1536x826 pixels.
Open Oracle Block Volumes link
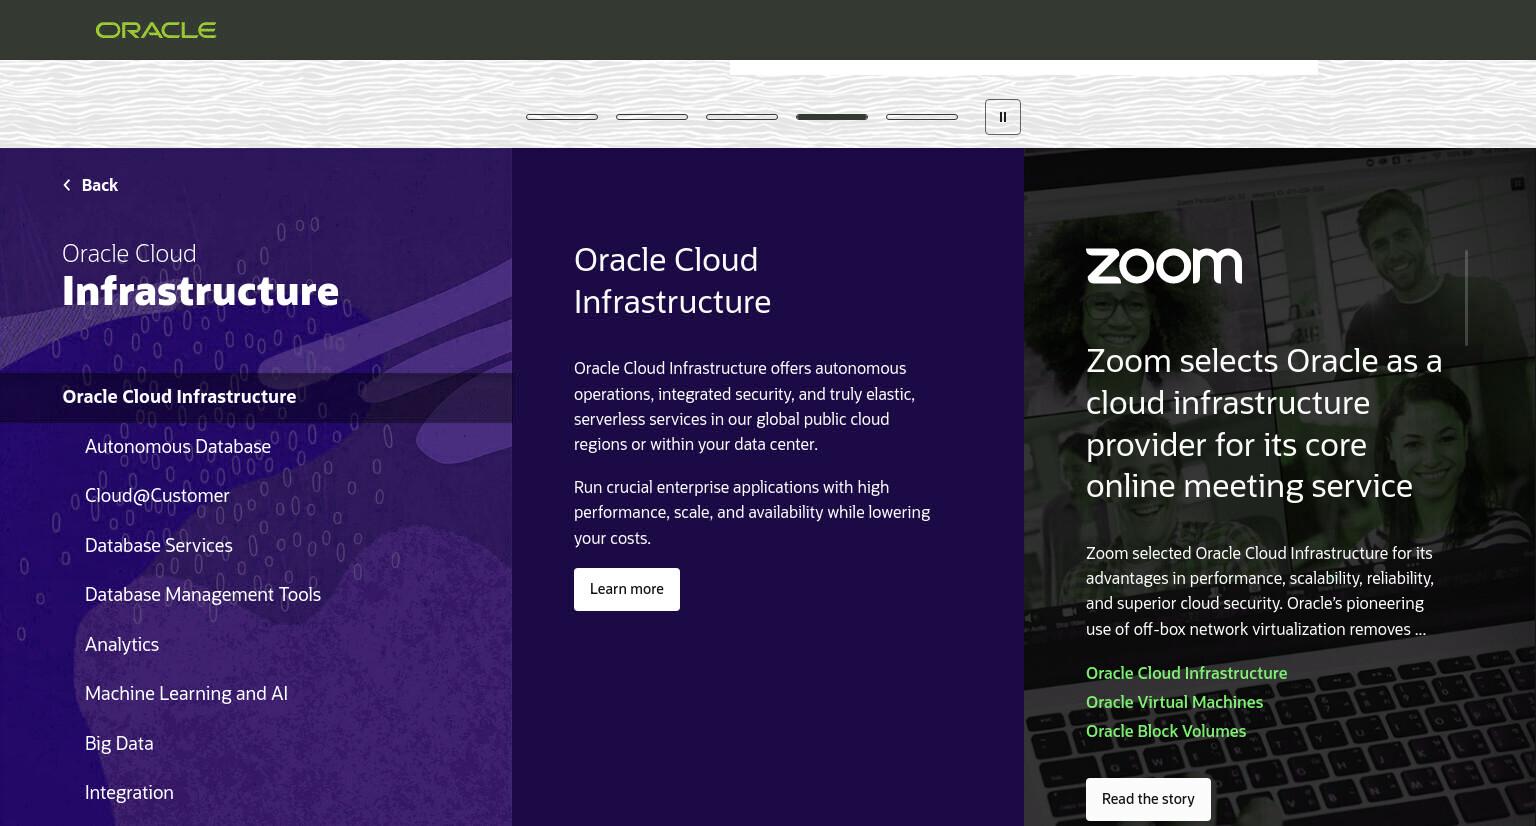point(1166,731)
